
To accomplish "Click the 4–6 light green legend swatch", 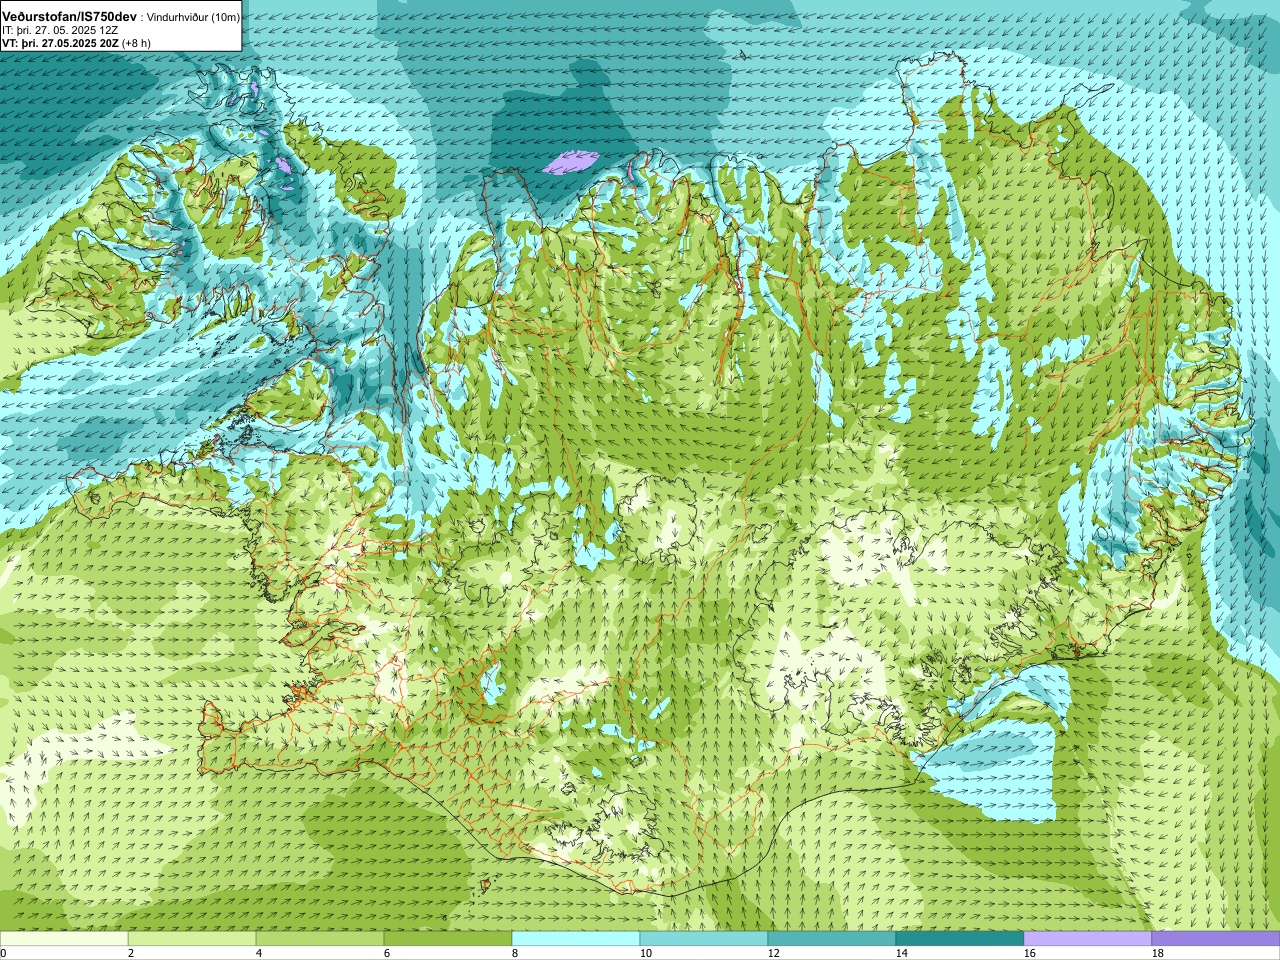I will click(x=320, y=939).
